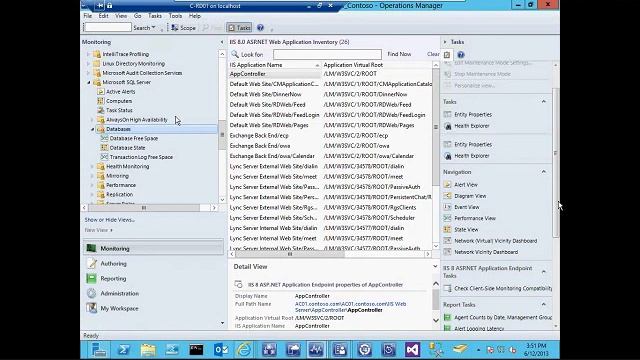Open Alert View from Navigation
This screenshot has height=360, width=640.
click(x=466, y=185)
